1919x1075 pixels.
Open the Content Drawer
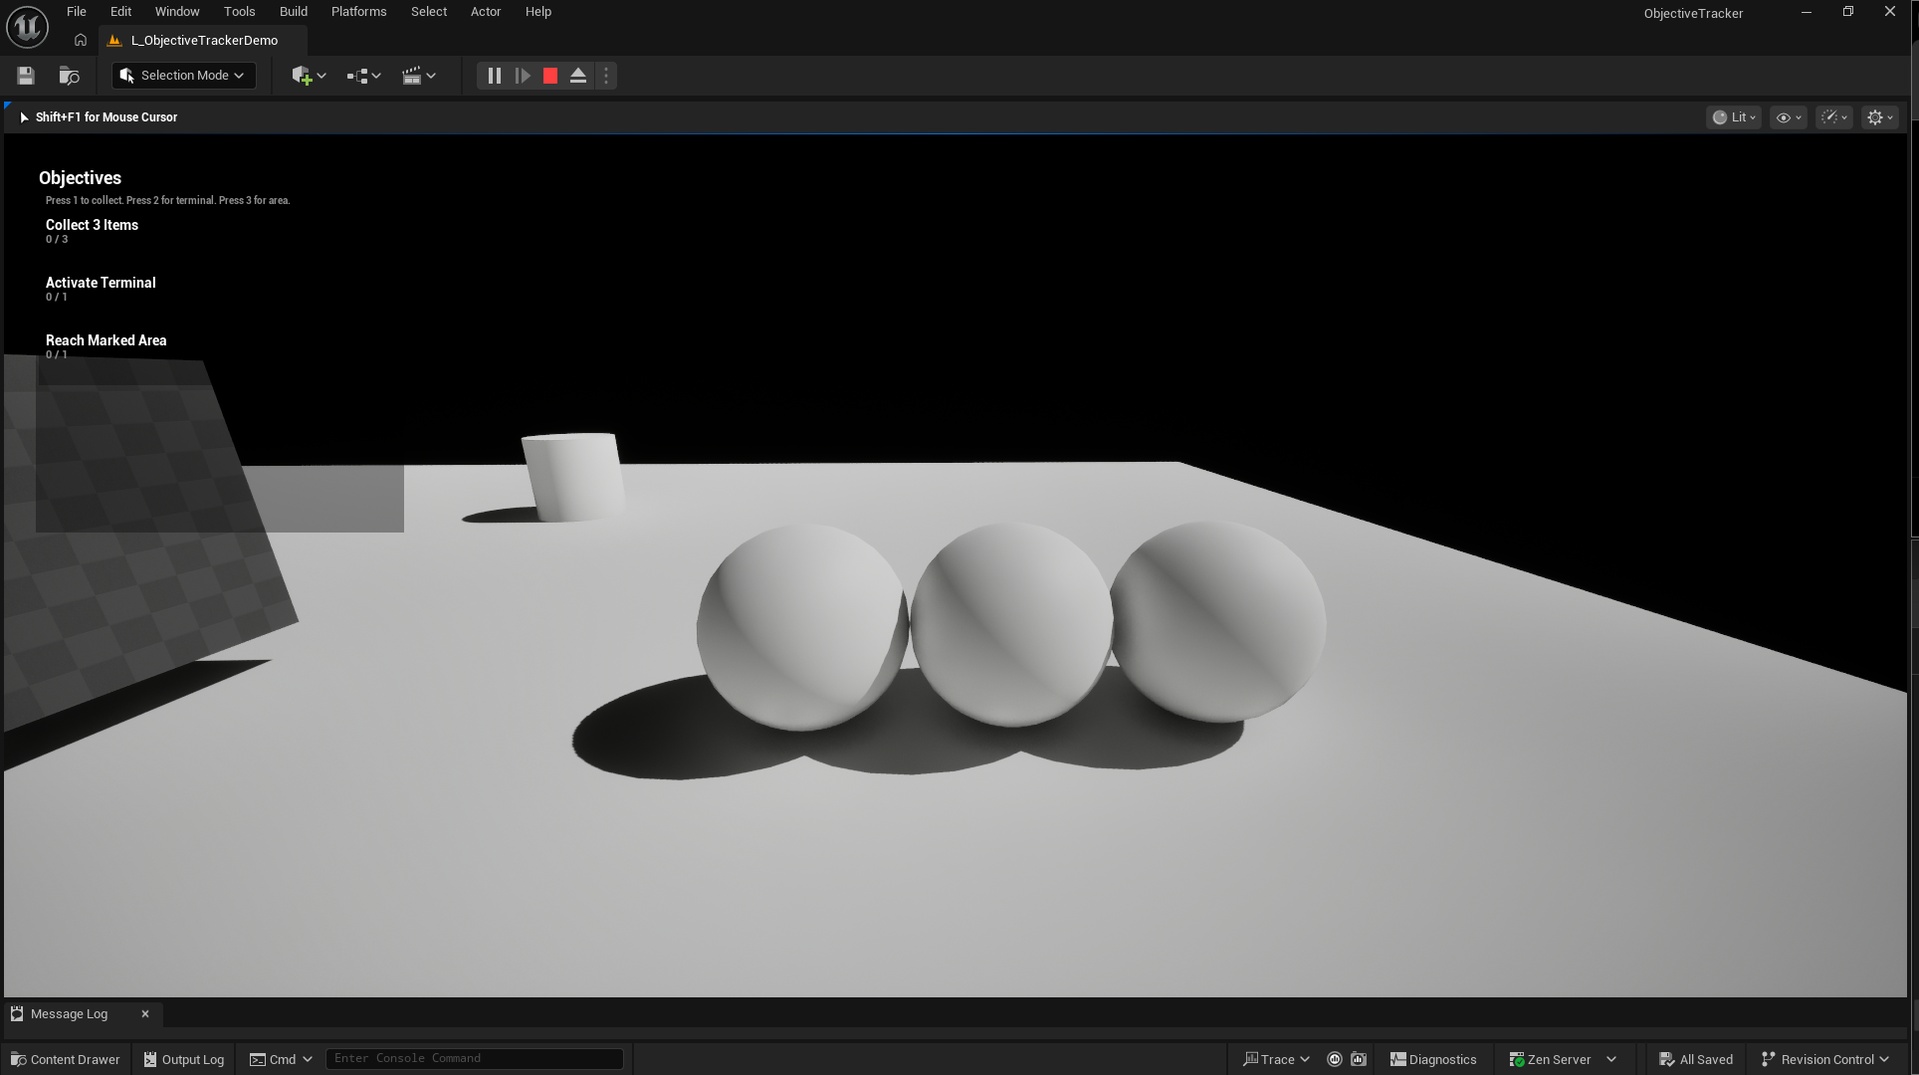(x=65, y=1059)
